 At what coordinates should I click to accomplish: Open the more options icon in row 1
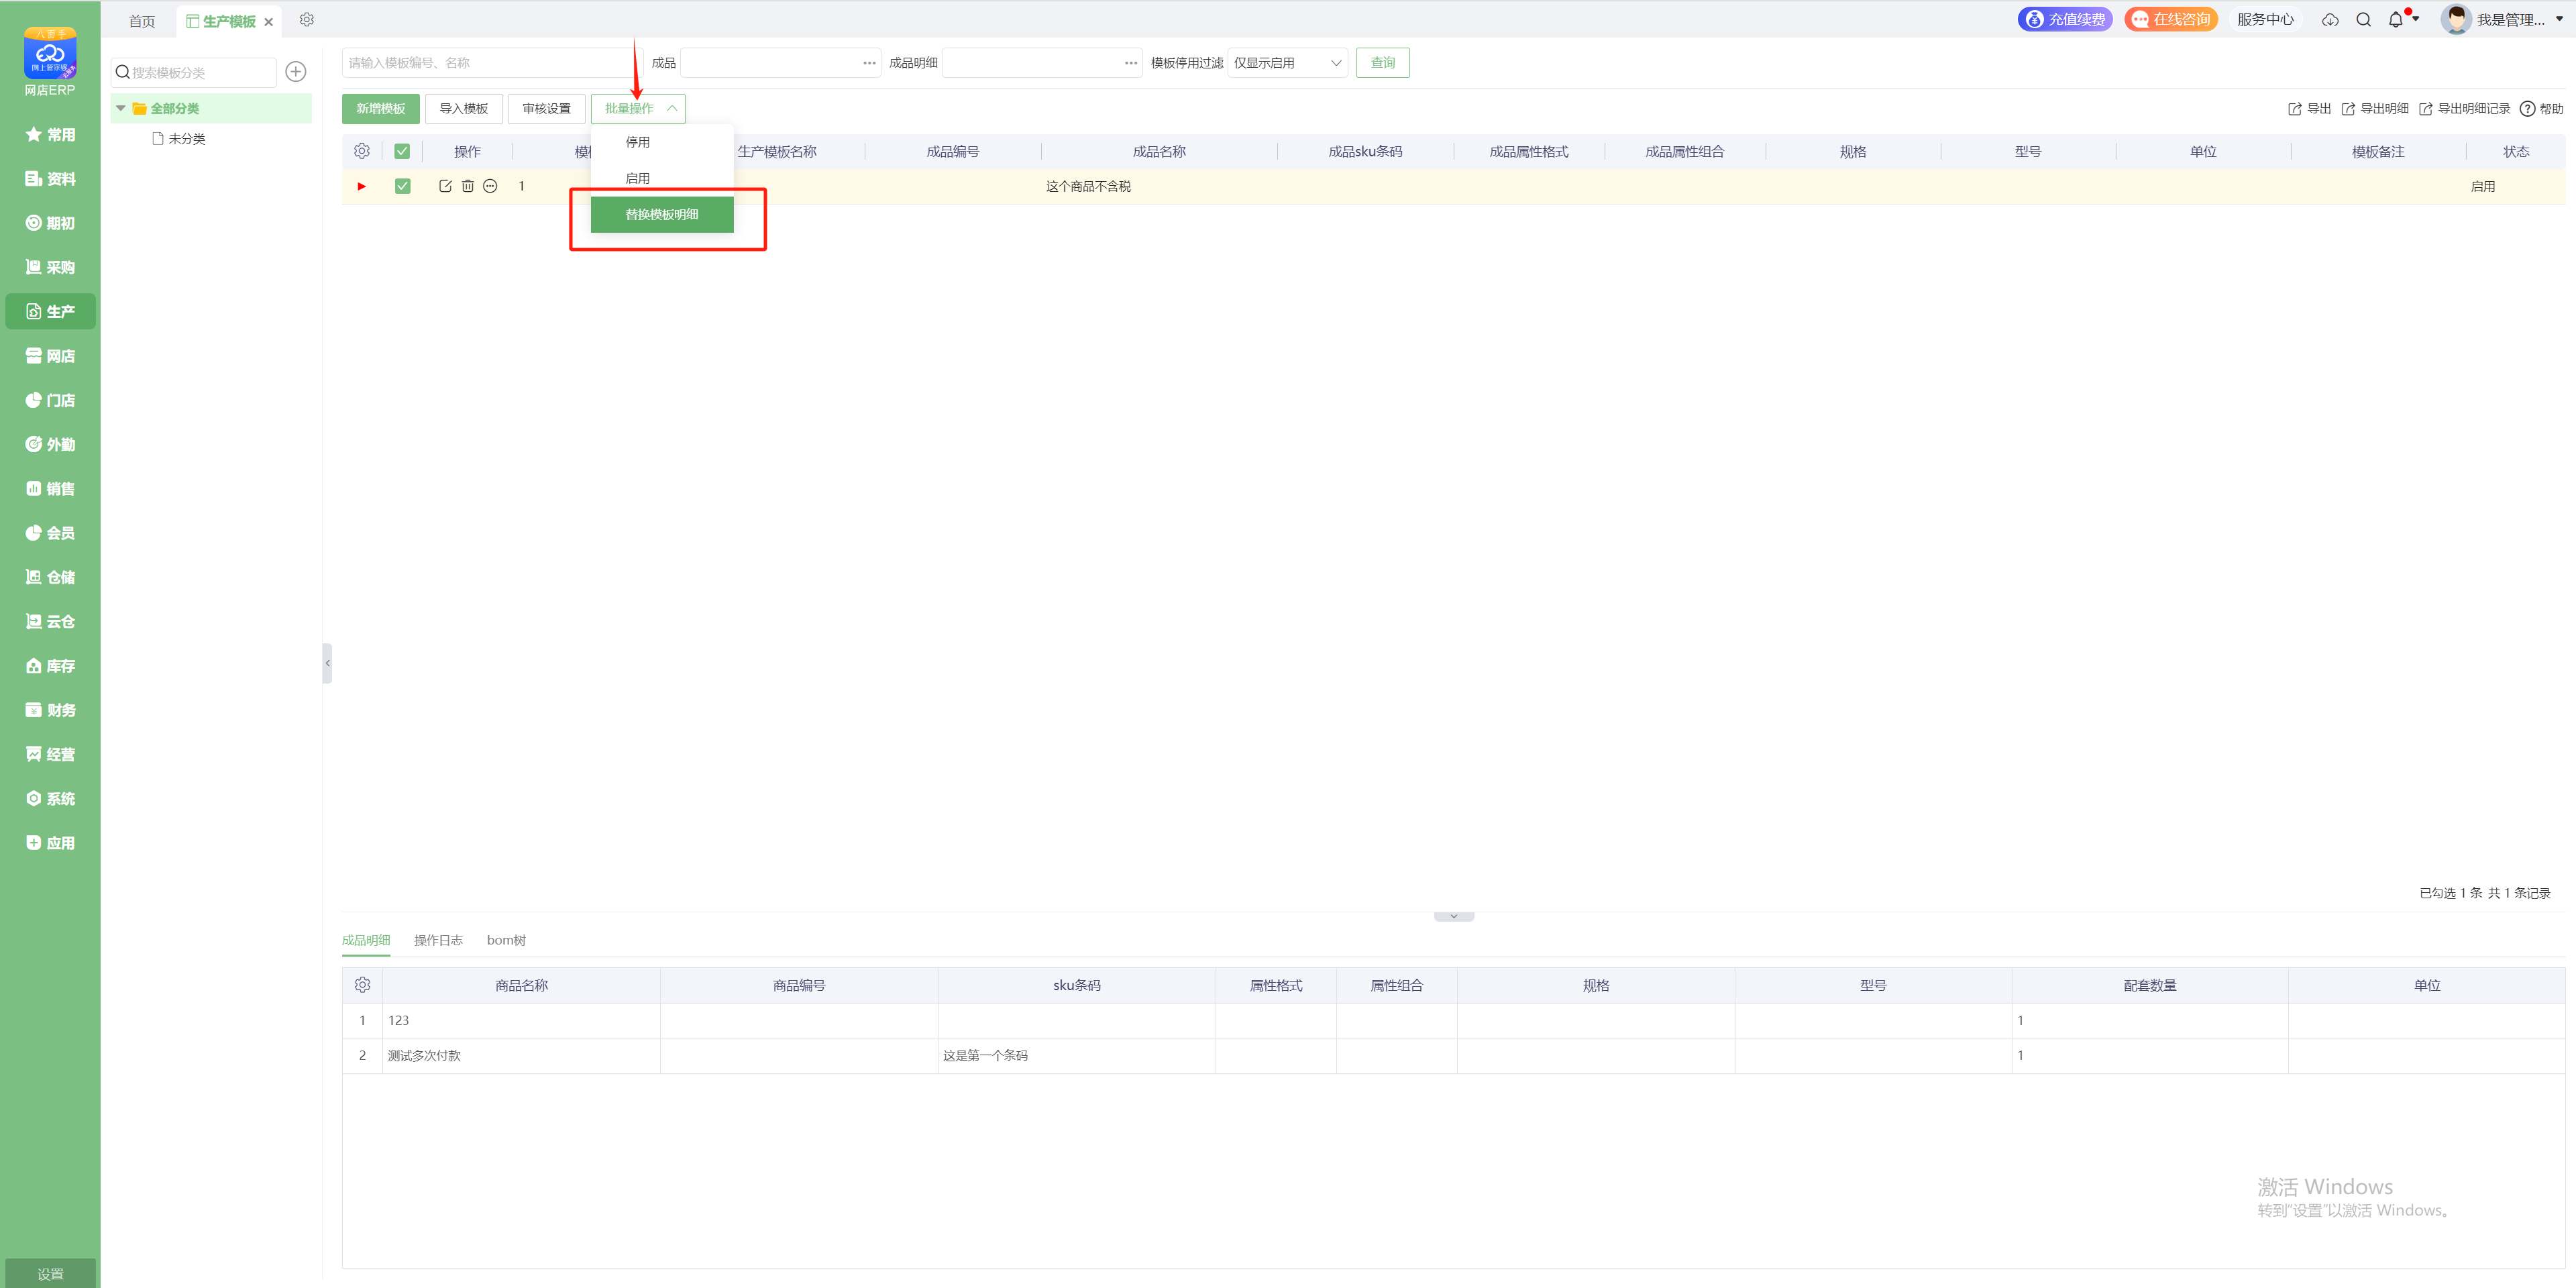(490, 186)
